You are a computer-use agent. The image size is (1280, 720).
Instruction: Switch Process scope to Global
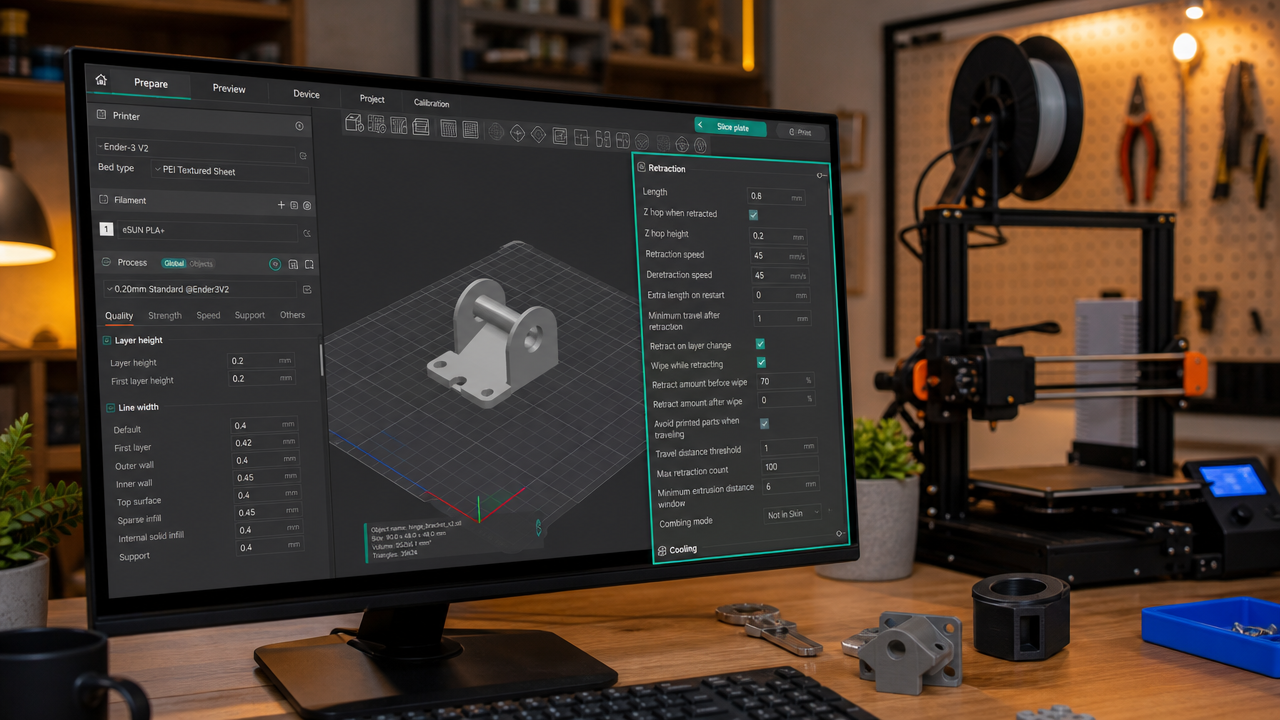tap(174, 263)
